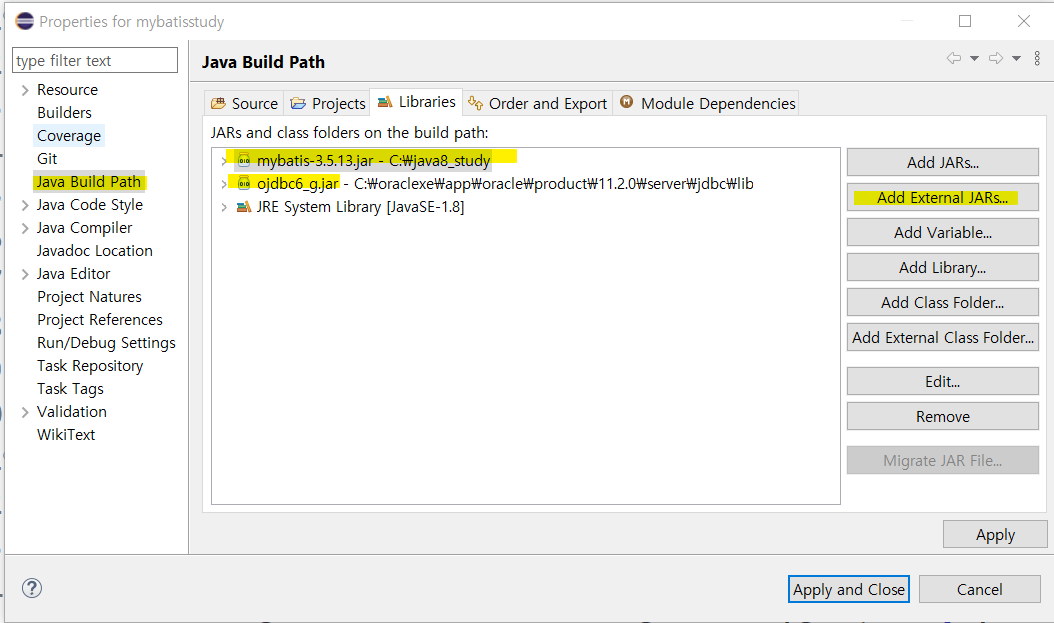Open the forward history dropdown arrow
This screenshot has height=623, width=1054.
click(1016, 58)
